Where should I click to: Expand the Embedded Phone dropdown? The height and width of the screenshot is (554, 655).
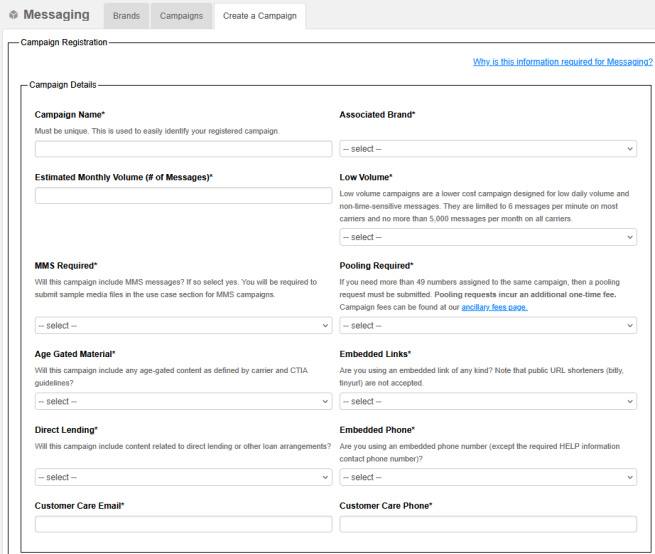488,477
